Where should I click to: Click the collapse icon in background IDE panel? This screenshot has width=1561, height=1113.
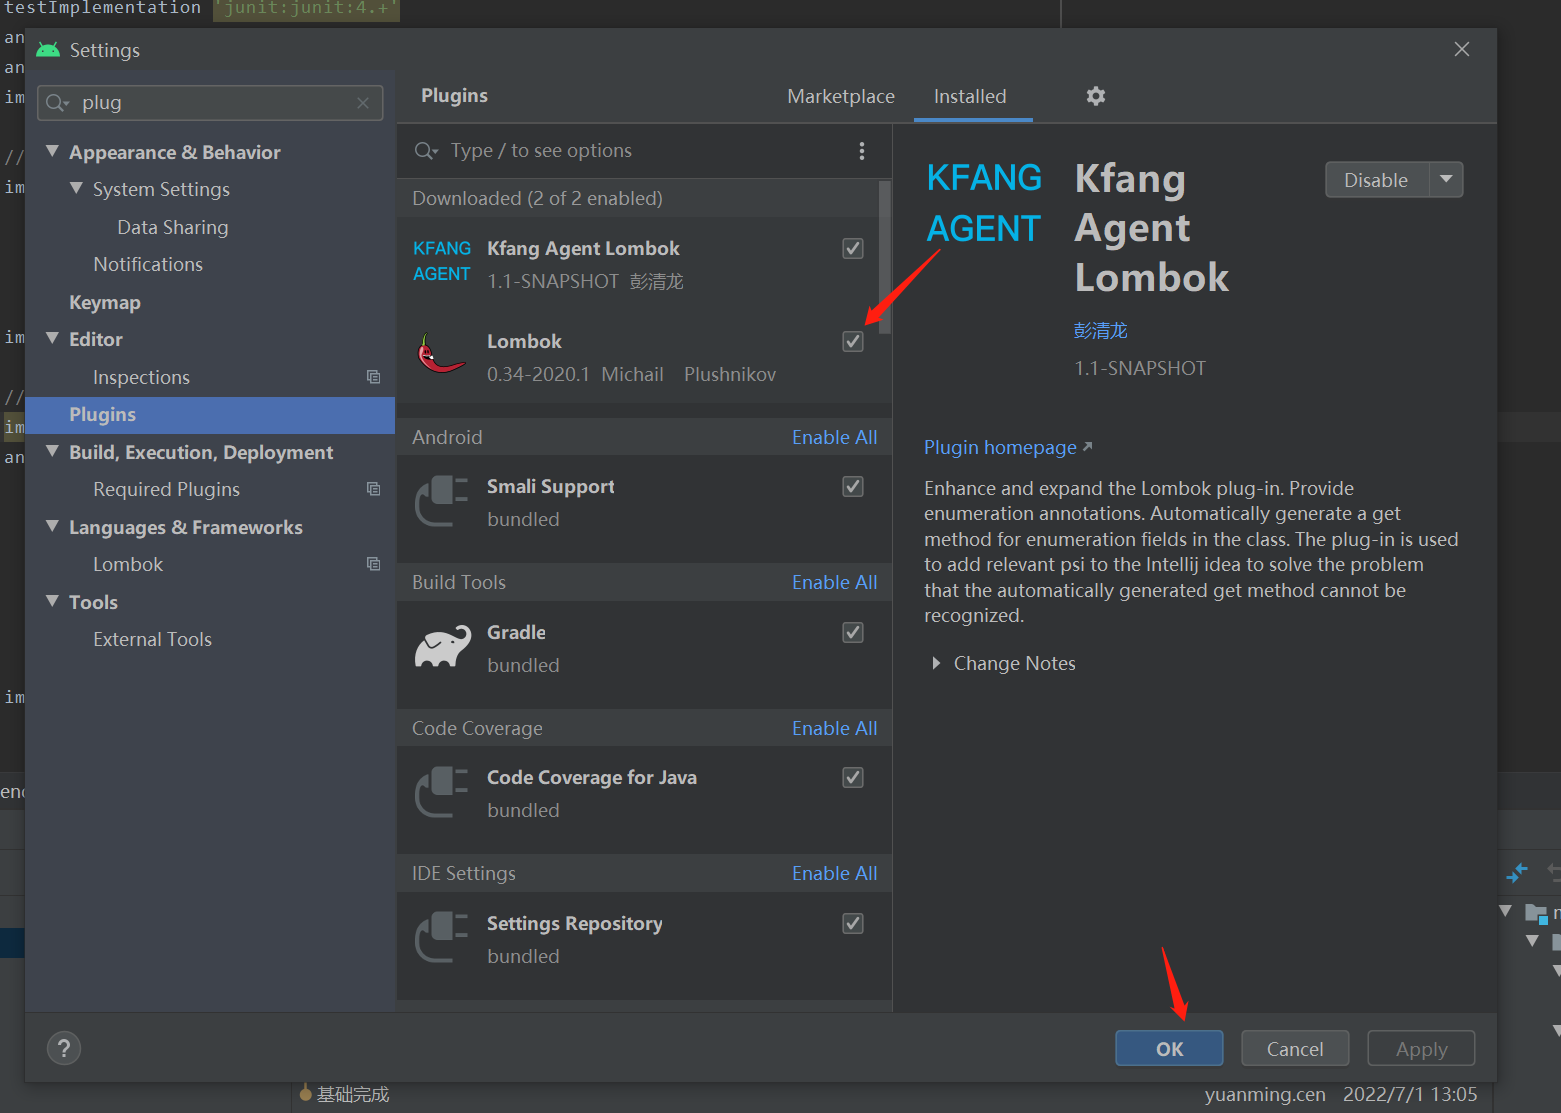(x=1517, y=873)
